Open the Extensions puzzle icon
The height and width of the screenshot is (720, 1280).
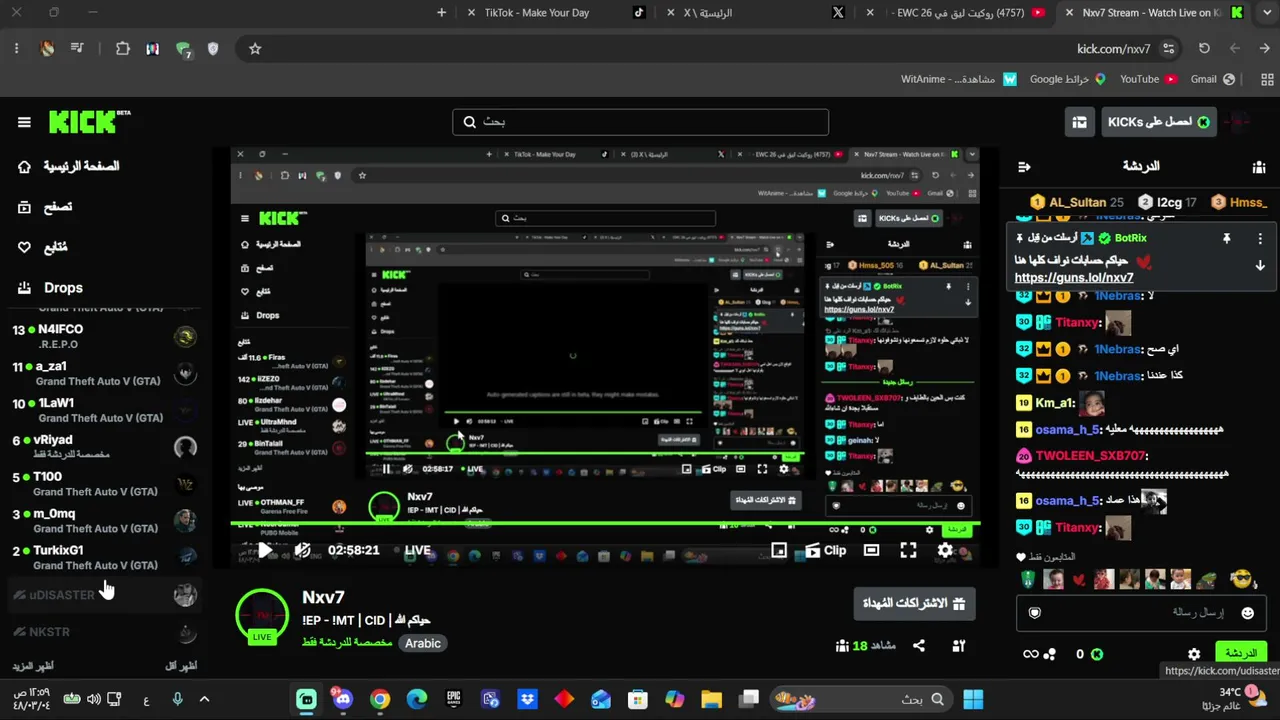pos(123,49)
